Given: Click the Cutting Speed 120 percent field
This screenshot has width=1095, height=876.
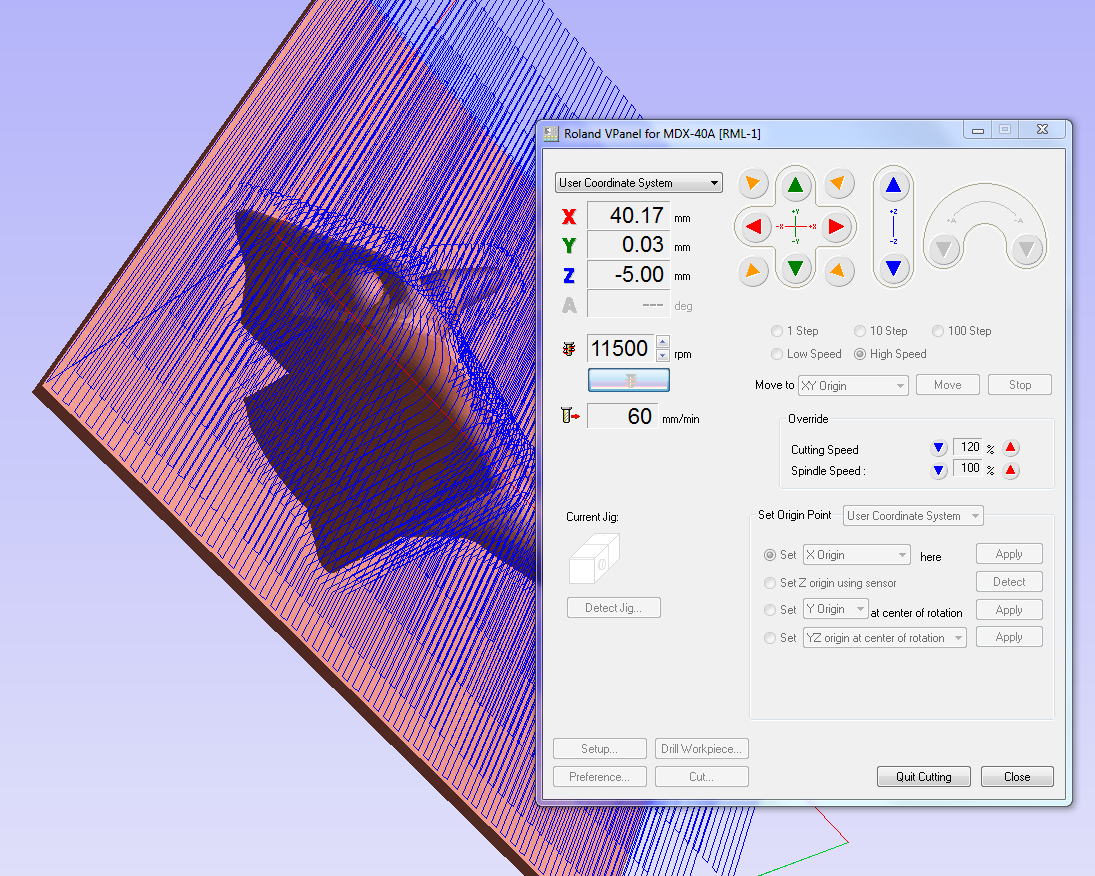Looking at the screenshot, I should [x=969, y=447].
